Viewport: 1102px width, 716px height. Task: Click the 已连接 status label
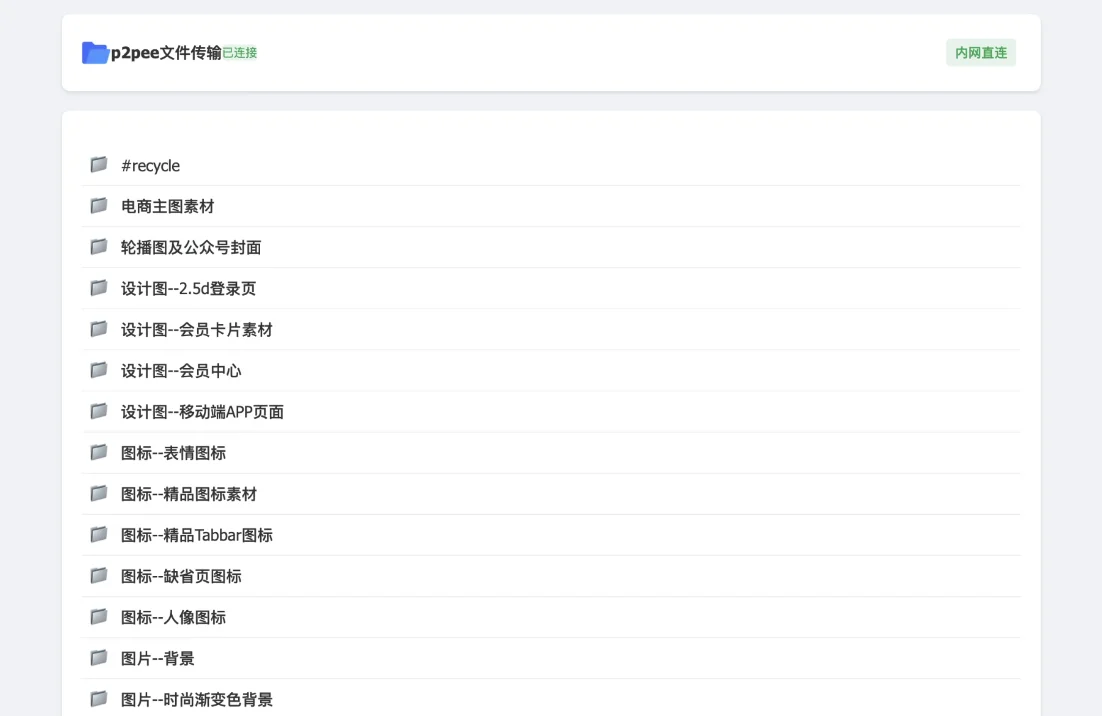(240, 53)
